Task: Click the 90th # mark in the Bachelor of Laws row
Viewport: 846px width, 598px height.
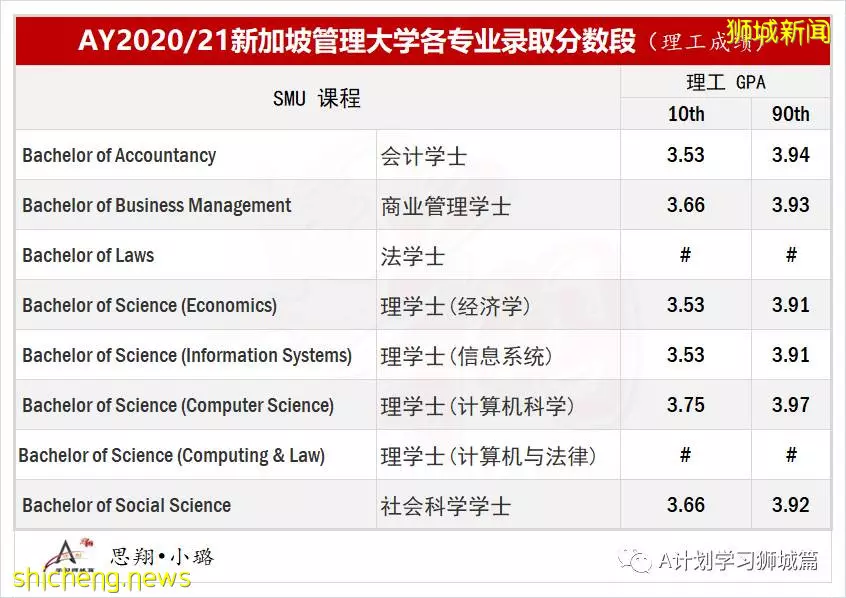Action: tap(791, 255)
